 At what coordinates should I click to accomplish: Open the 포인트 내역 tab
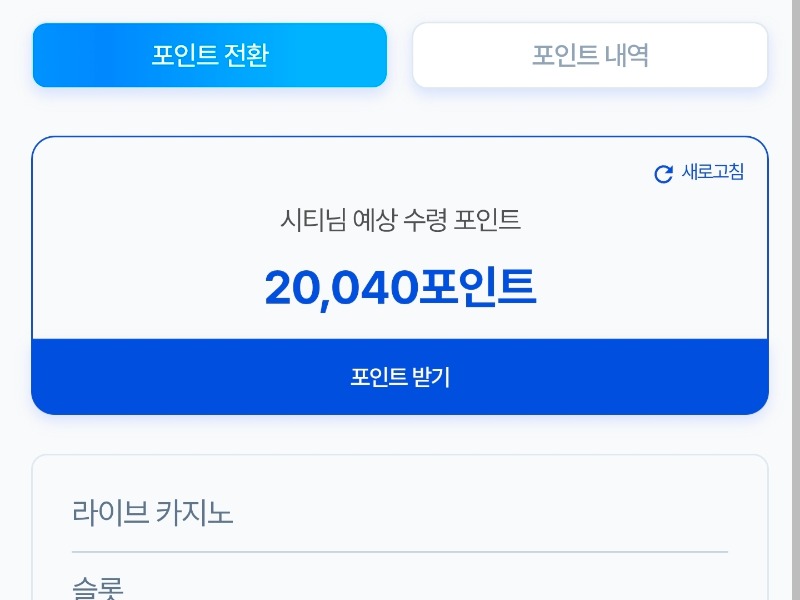[x=590, y=55]
